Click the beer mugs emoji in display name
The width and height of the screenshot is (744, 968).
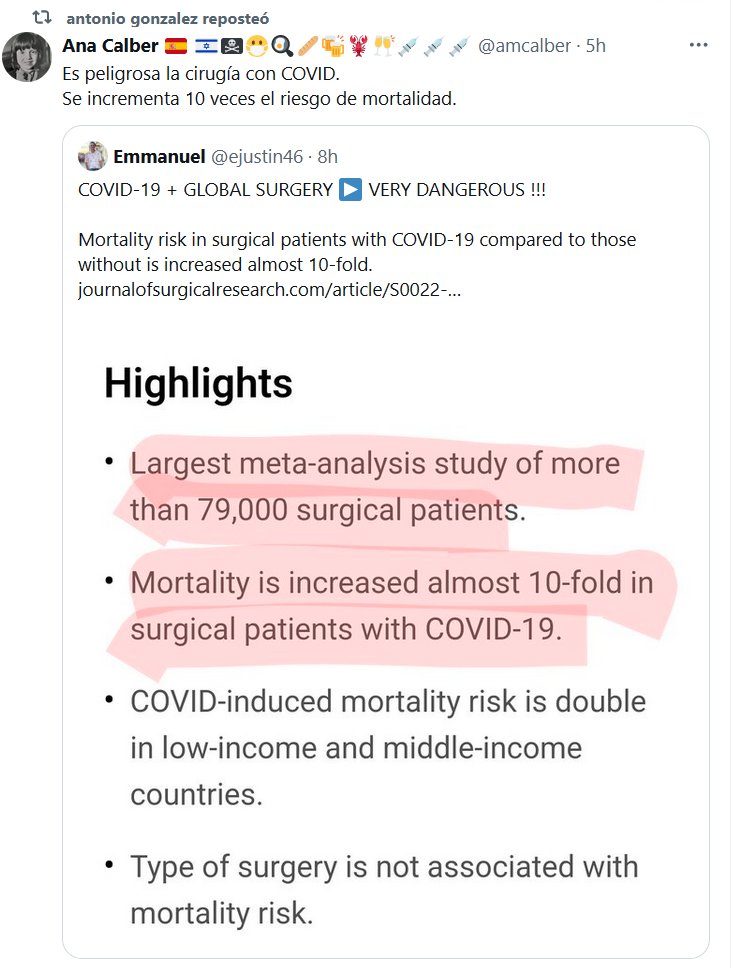point(332,46)
